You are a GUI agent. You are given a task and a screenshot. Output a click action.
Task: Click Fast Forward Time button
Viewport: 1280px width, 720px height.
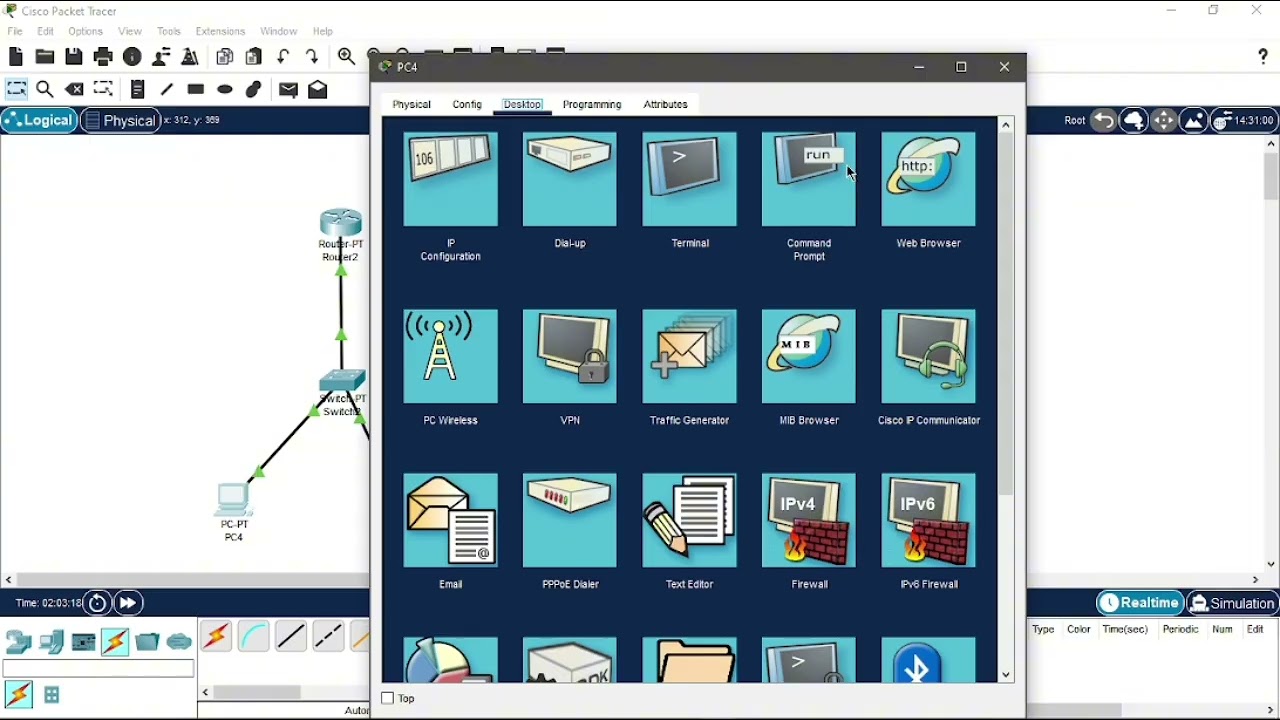(x=127, y=603)
